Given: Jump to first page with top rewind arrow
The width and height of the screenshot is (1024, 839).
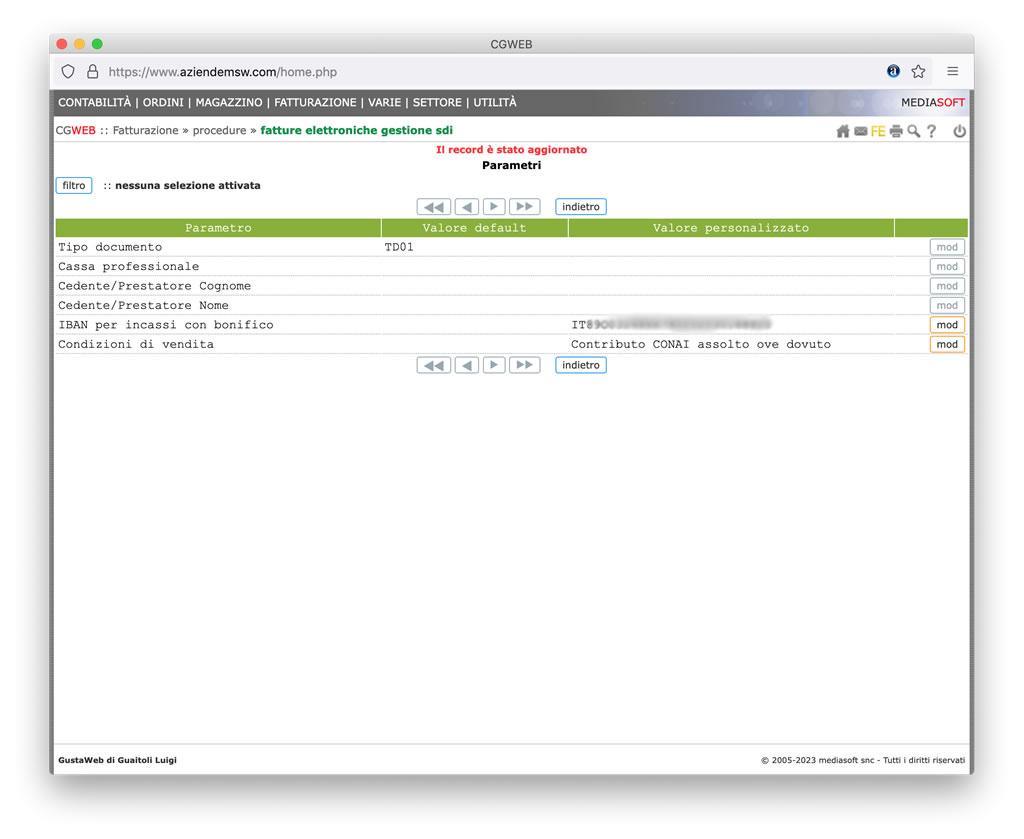Looking at the screenshot, I should [433, 207].
